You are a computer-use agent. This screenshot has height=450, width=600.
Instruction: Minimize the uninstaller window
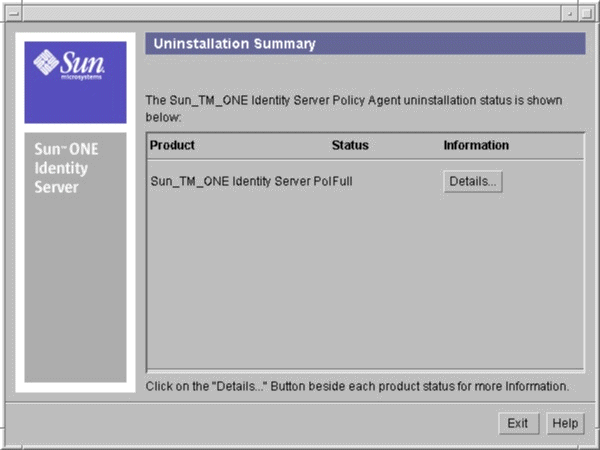point(569,13)
